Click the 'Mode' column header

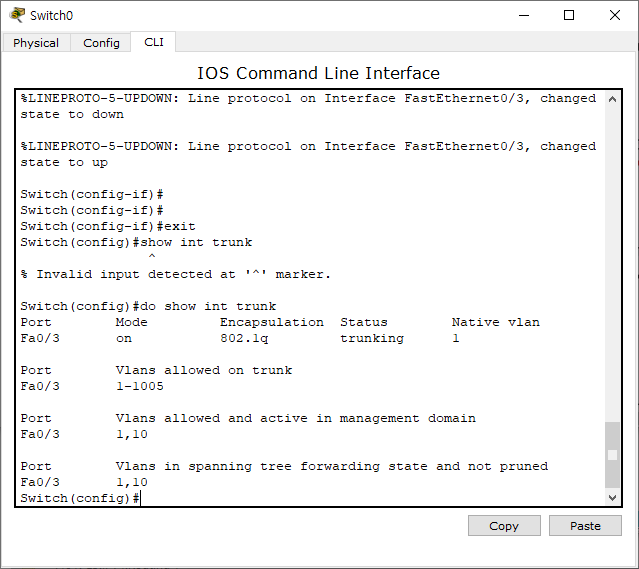tap(132, 322)
